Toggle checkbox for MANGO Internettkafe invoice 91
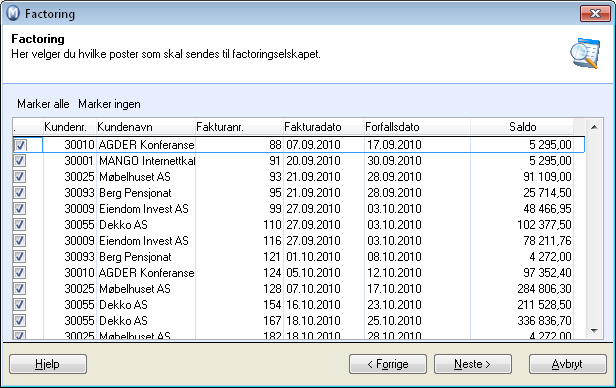 coord(20,161)
